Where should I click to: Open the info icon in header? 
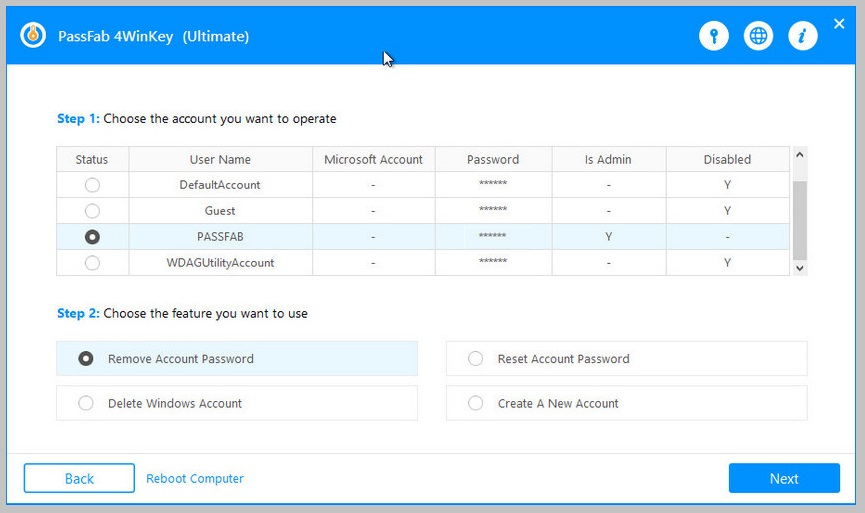point(803,36)
